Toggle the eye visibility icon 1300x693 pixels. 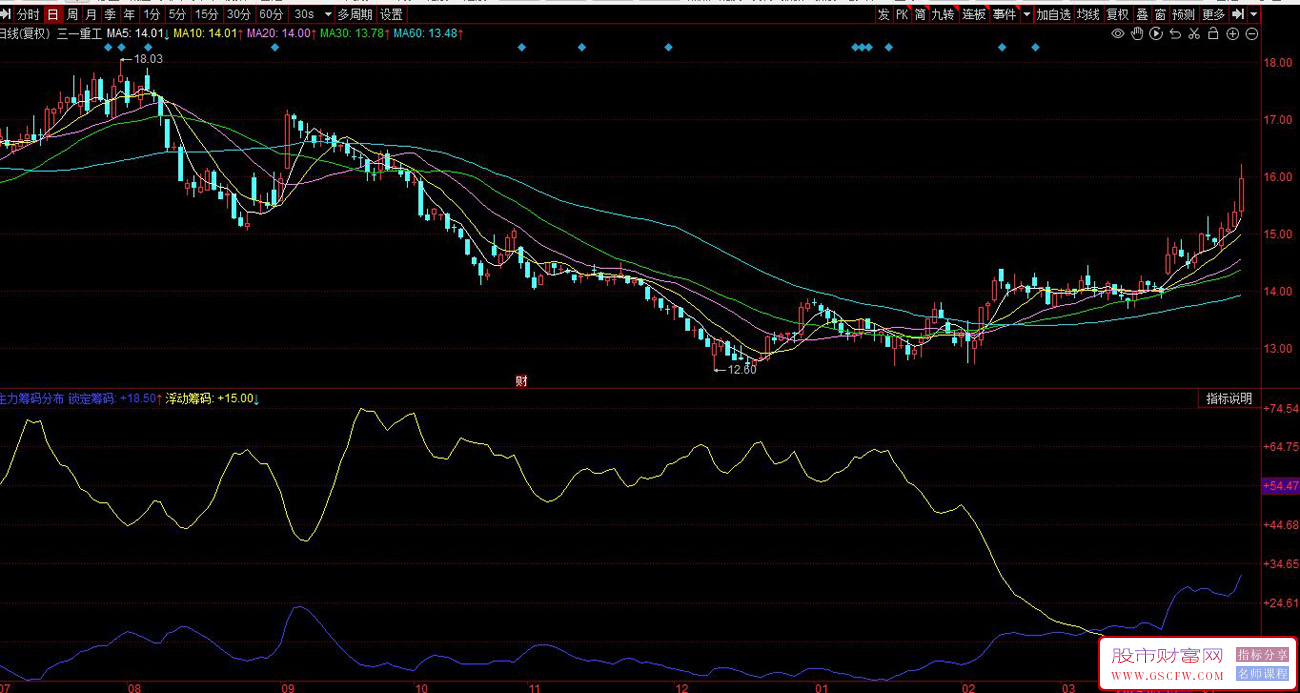(1118, 34)
